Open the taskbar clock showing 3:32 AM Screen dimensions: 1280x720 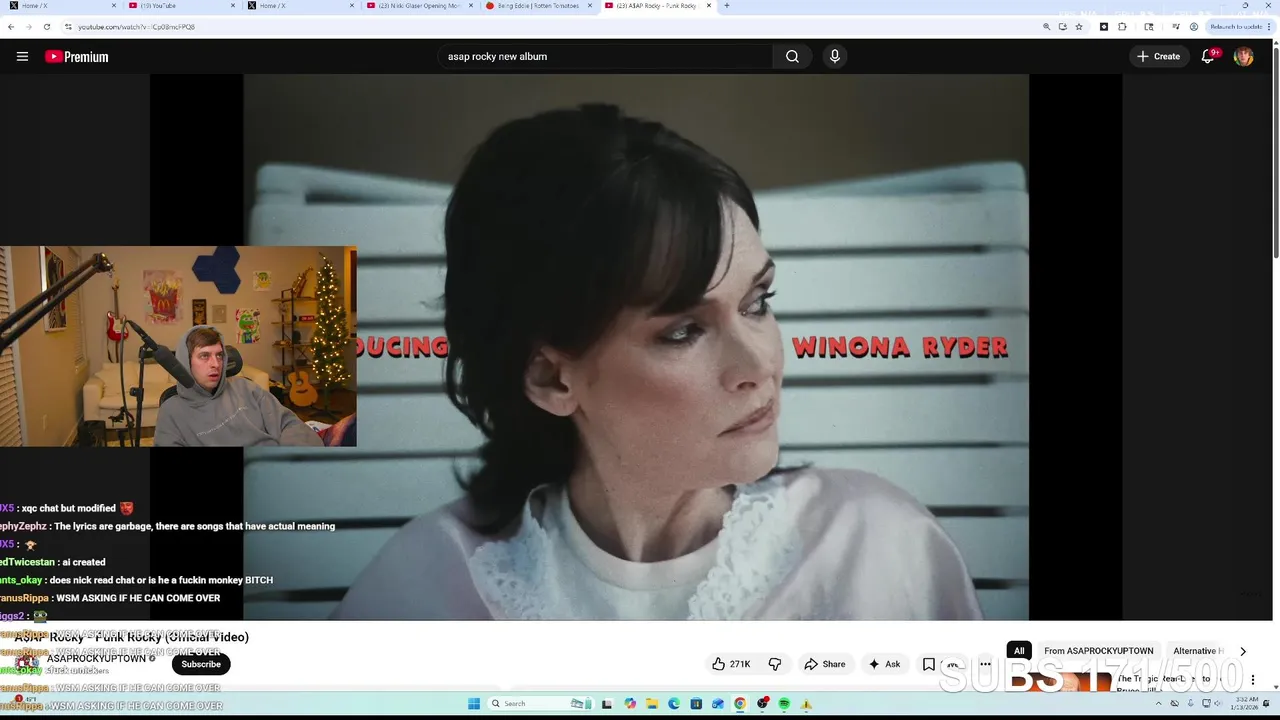(x=1247, y=704)
